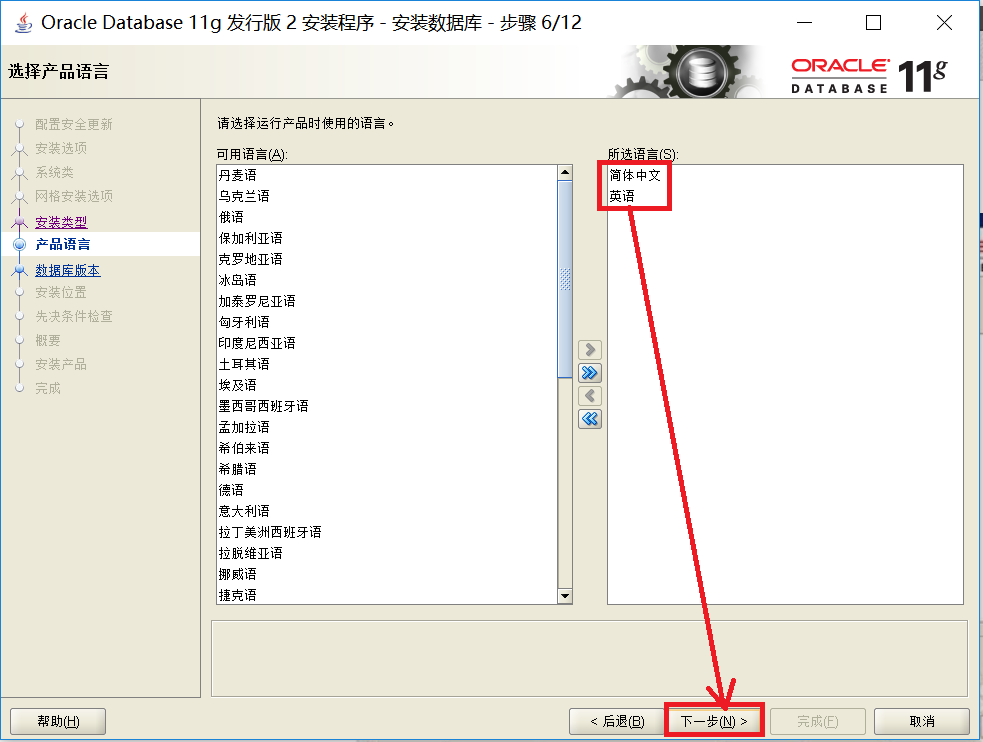Select 丹麦语 in available languages
The width and height of the screenshot is (983, 742).
pos(387,175)
